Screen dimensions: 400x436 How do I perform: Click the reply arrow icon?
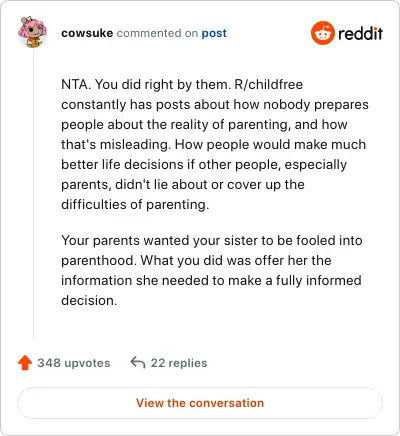138,362
